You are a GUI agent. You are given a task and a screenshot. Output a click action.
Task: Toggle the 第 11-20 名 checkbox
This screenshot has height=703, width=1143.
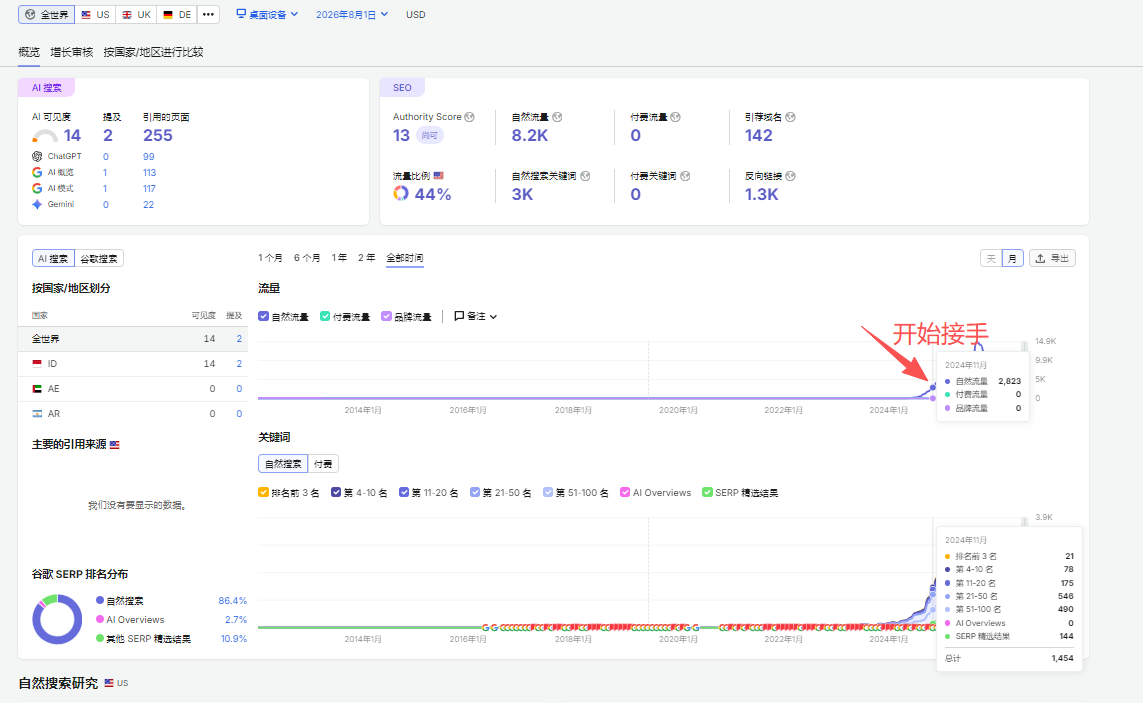point(404,492)
